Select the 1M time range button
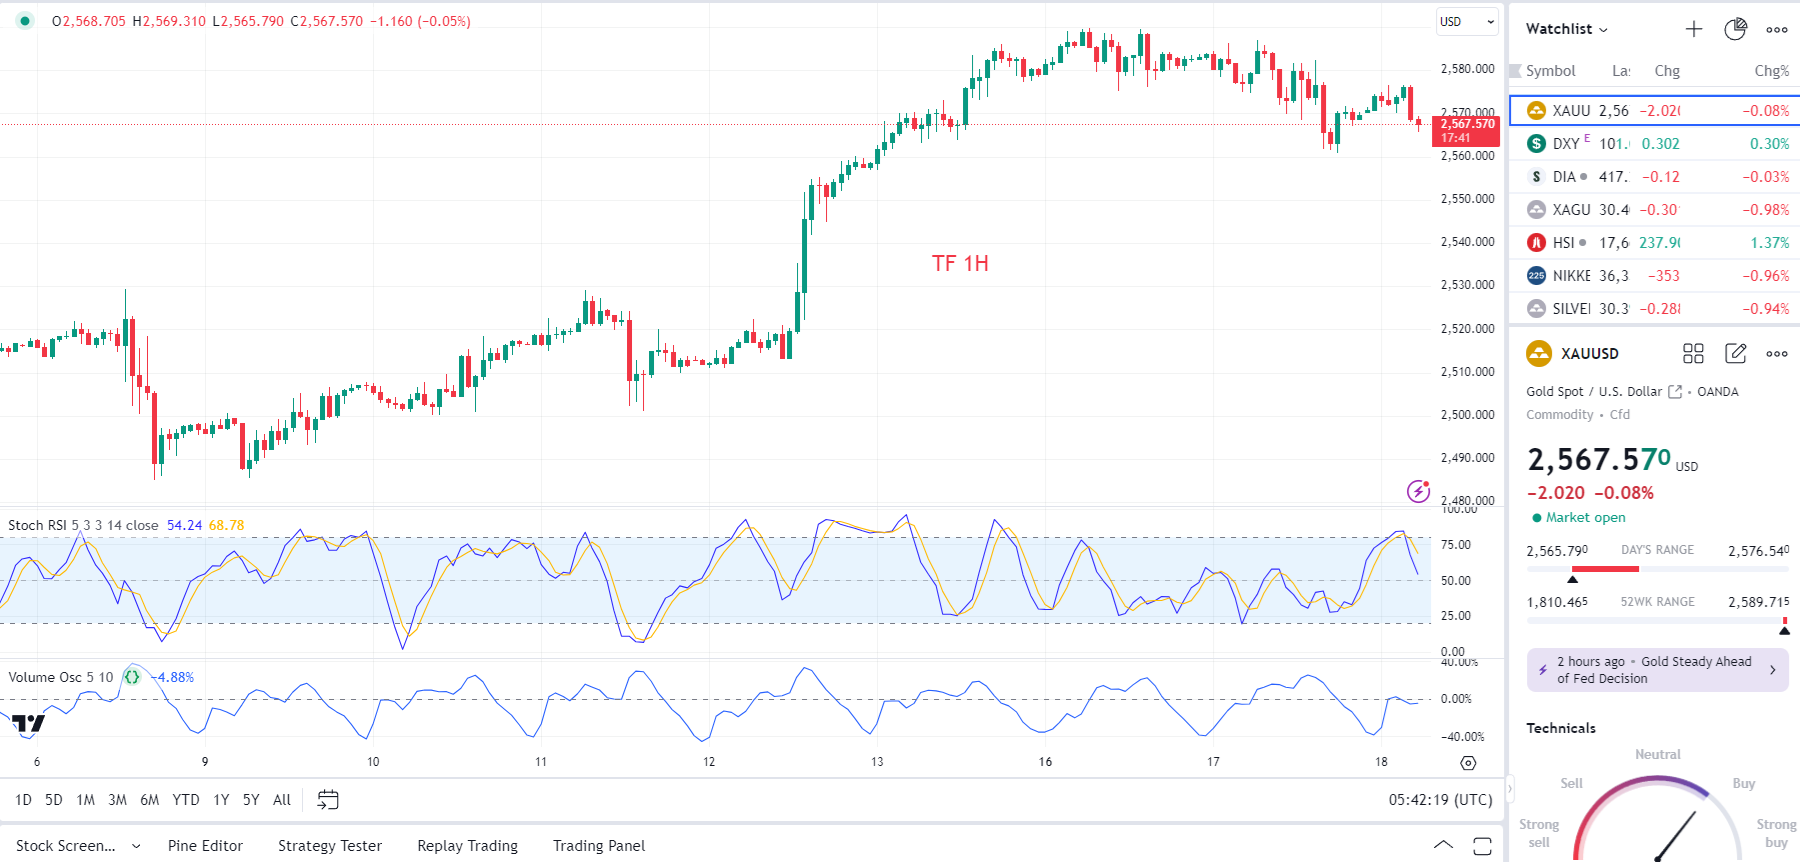This screenshot has height=862, width=1800. click(x=85, y=800)
